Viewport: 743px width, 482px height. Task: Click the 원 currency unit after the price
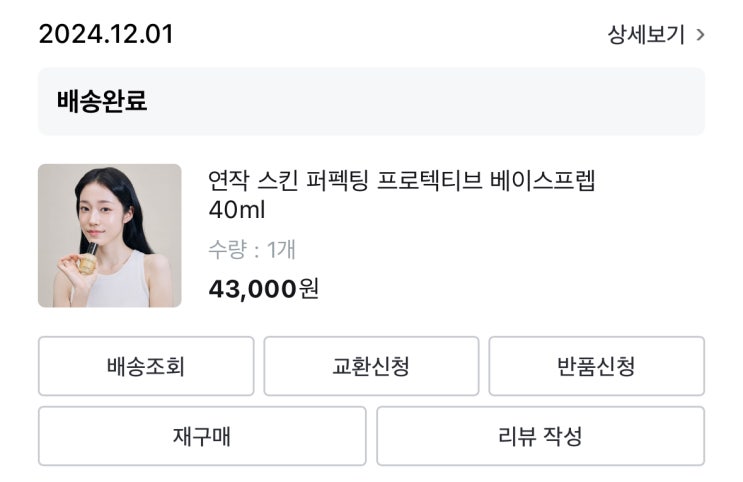[309, 289]
